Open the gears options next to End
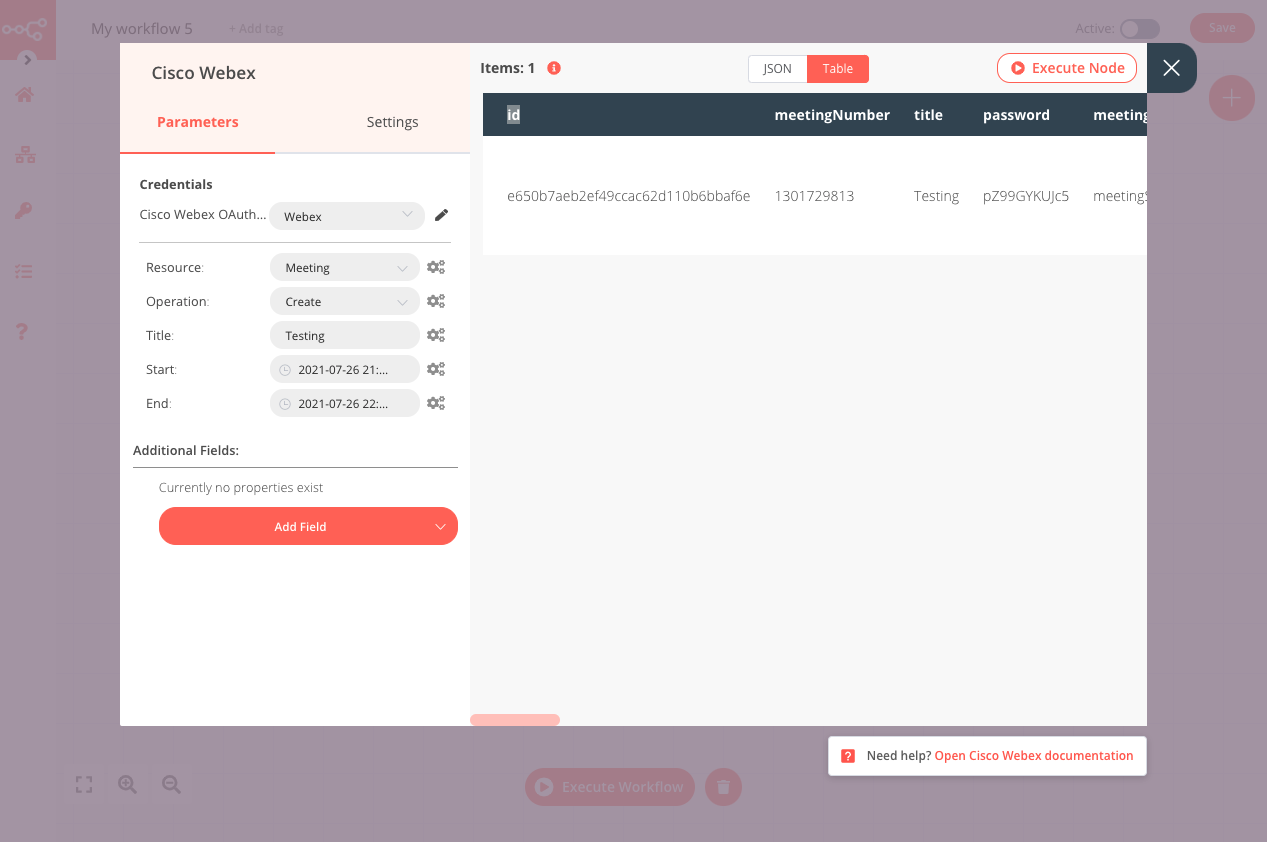 (435, 403)
